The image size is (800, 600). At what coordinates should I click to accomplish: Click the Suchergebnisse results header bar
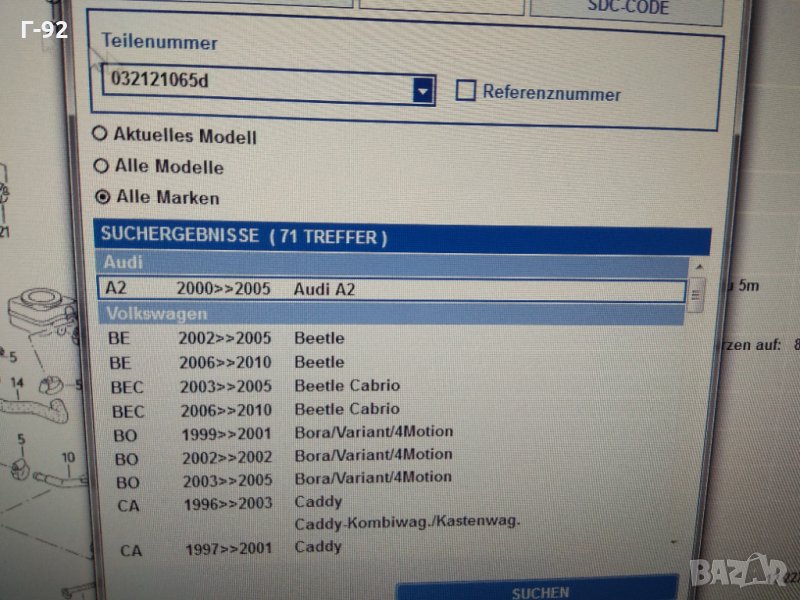(400, 238)
